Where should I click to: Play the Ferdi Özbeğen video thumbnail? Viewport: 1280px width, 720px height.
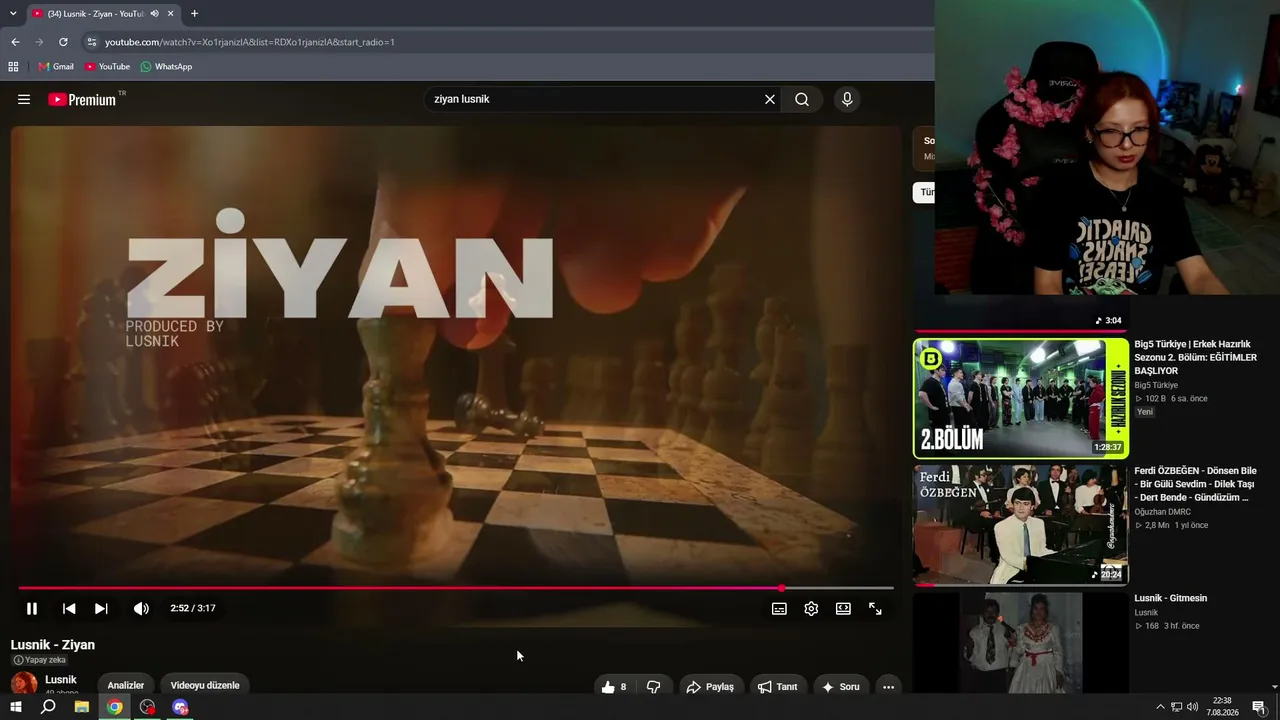coord(1021,525)
